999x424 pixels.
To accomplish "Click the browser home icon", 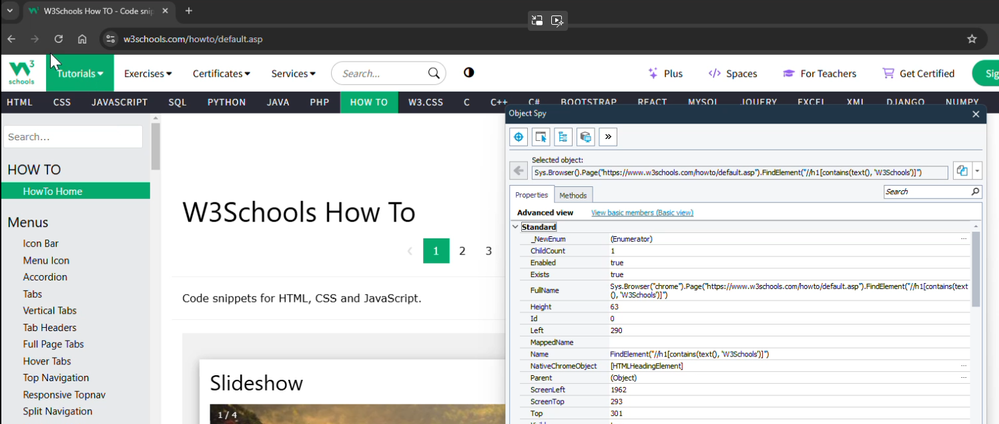I will click(x=83, y=39).
